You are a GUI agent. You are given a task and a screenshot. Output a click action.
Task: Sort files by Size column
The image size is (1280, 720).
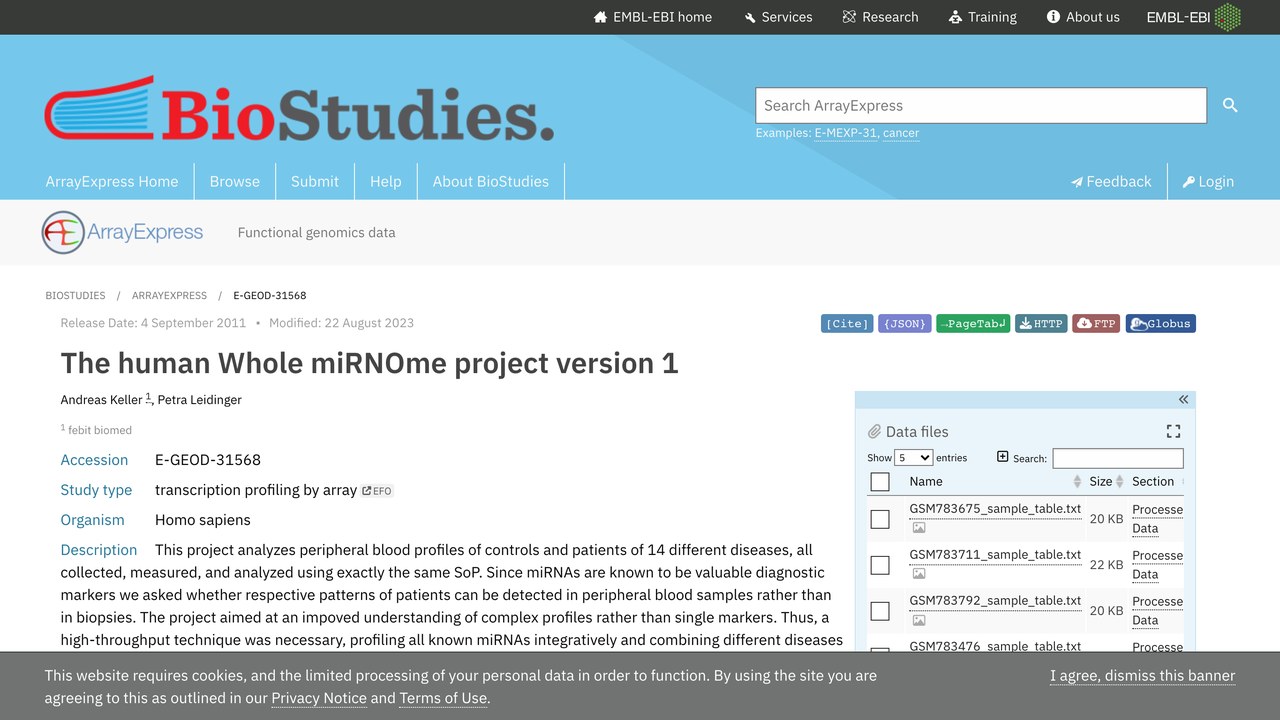(1106, 481)
